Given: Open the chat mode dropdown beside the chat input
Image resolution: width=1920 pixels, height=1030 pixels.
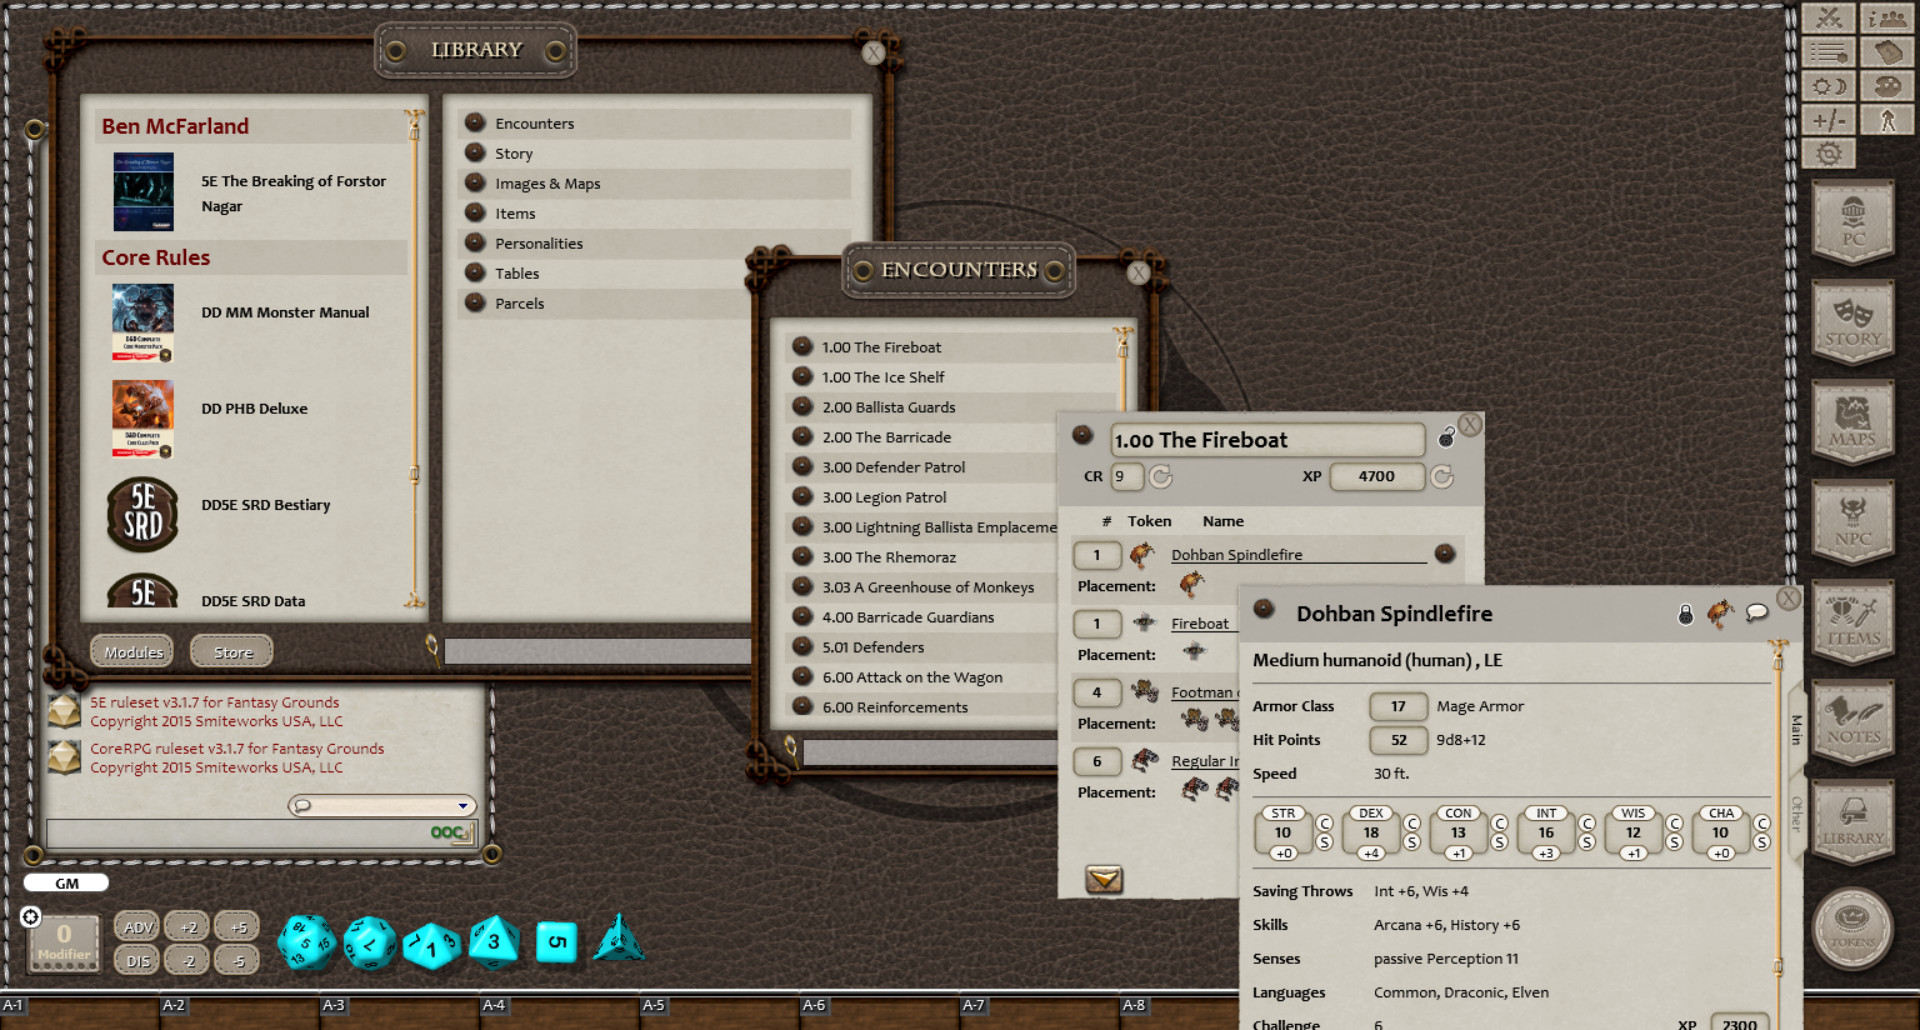Looking at the screenshot, I should (463, 805).
